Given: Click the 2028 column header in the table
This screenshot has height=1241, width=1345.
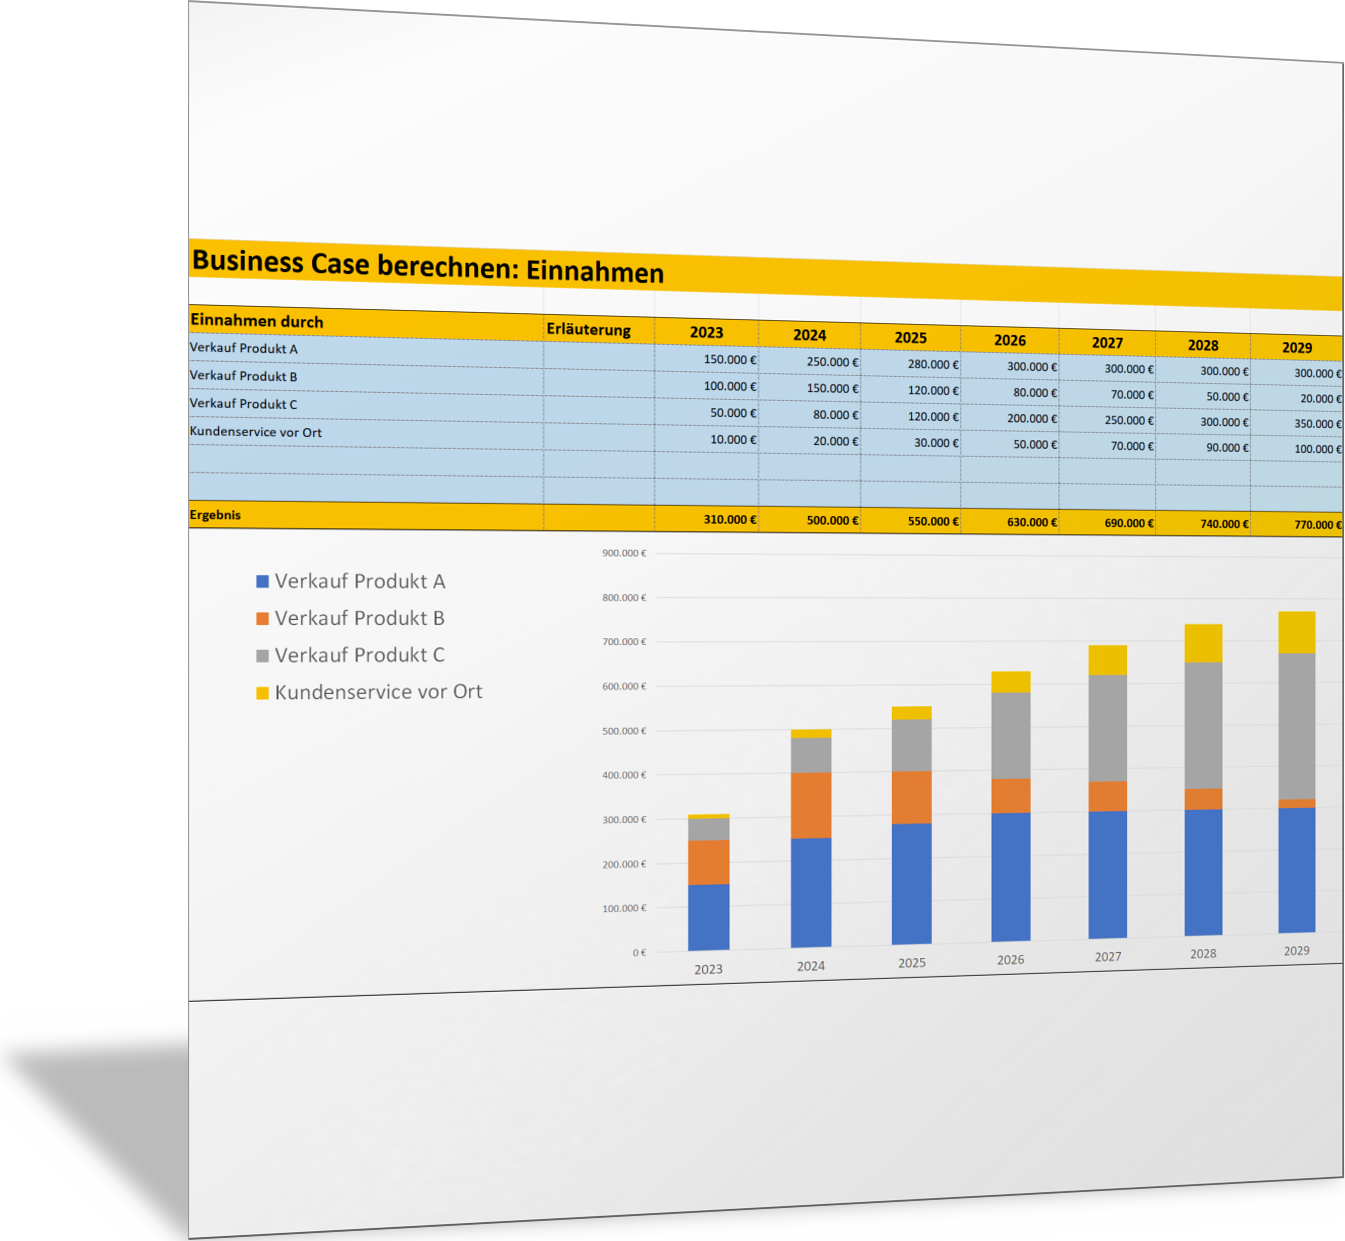Looking at the screenshot, I should [1203, 345].
